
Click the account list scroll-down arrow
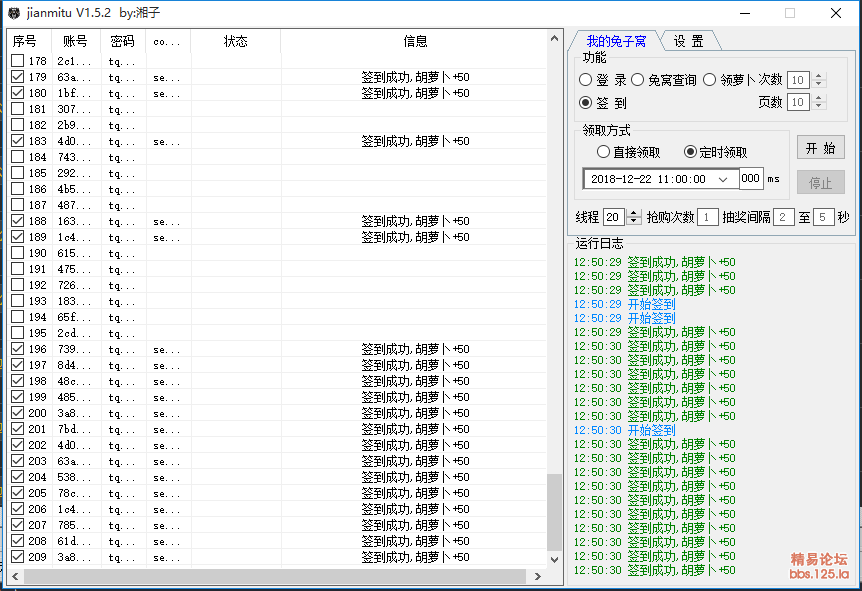[x=554, y=560]
